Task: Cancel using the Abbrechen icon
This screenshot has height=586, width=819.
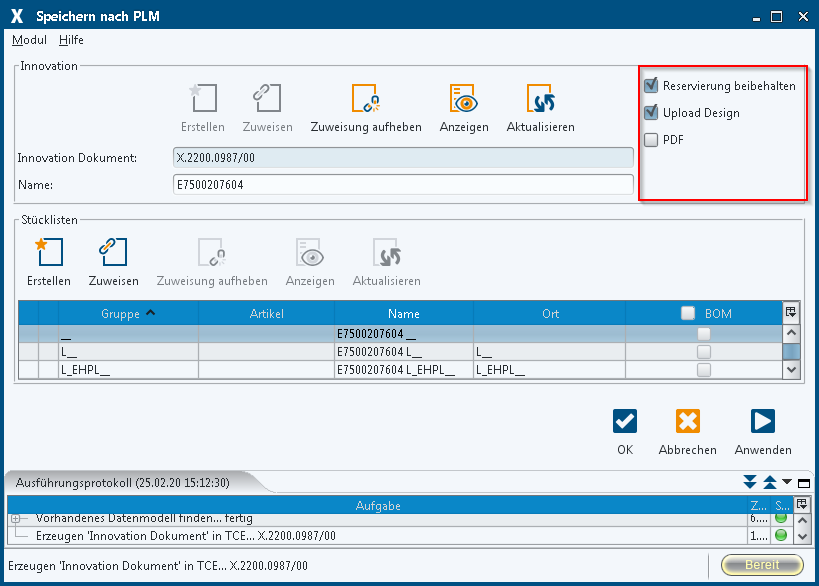Action: [687, 421]
